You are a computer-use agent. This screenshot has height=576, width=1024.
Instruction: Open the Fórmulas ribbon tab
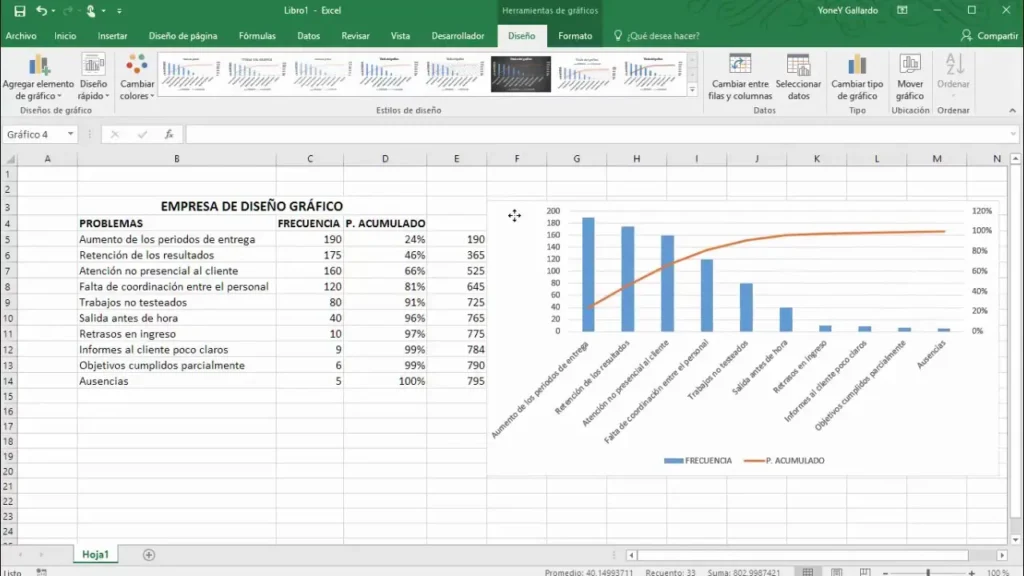(x=257, y=36)
